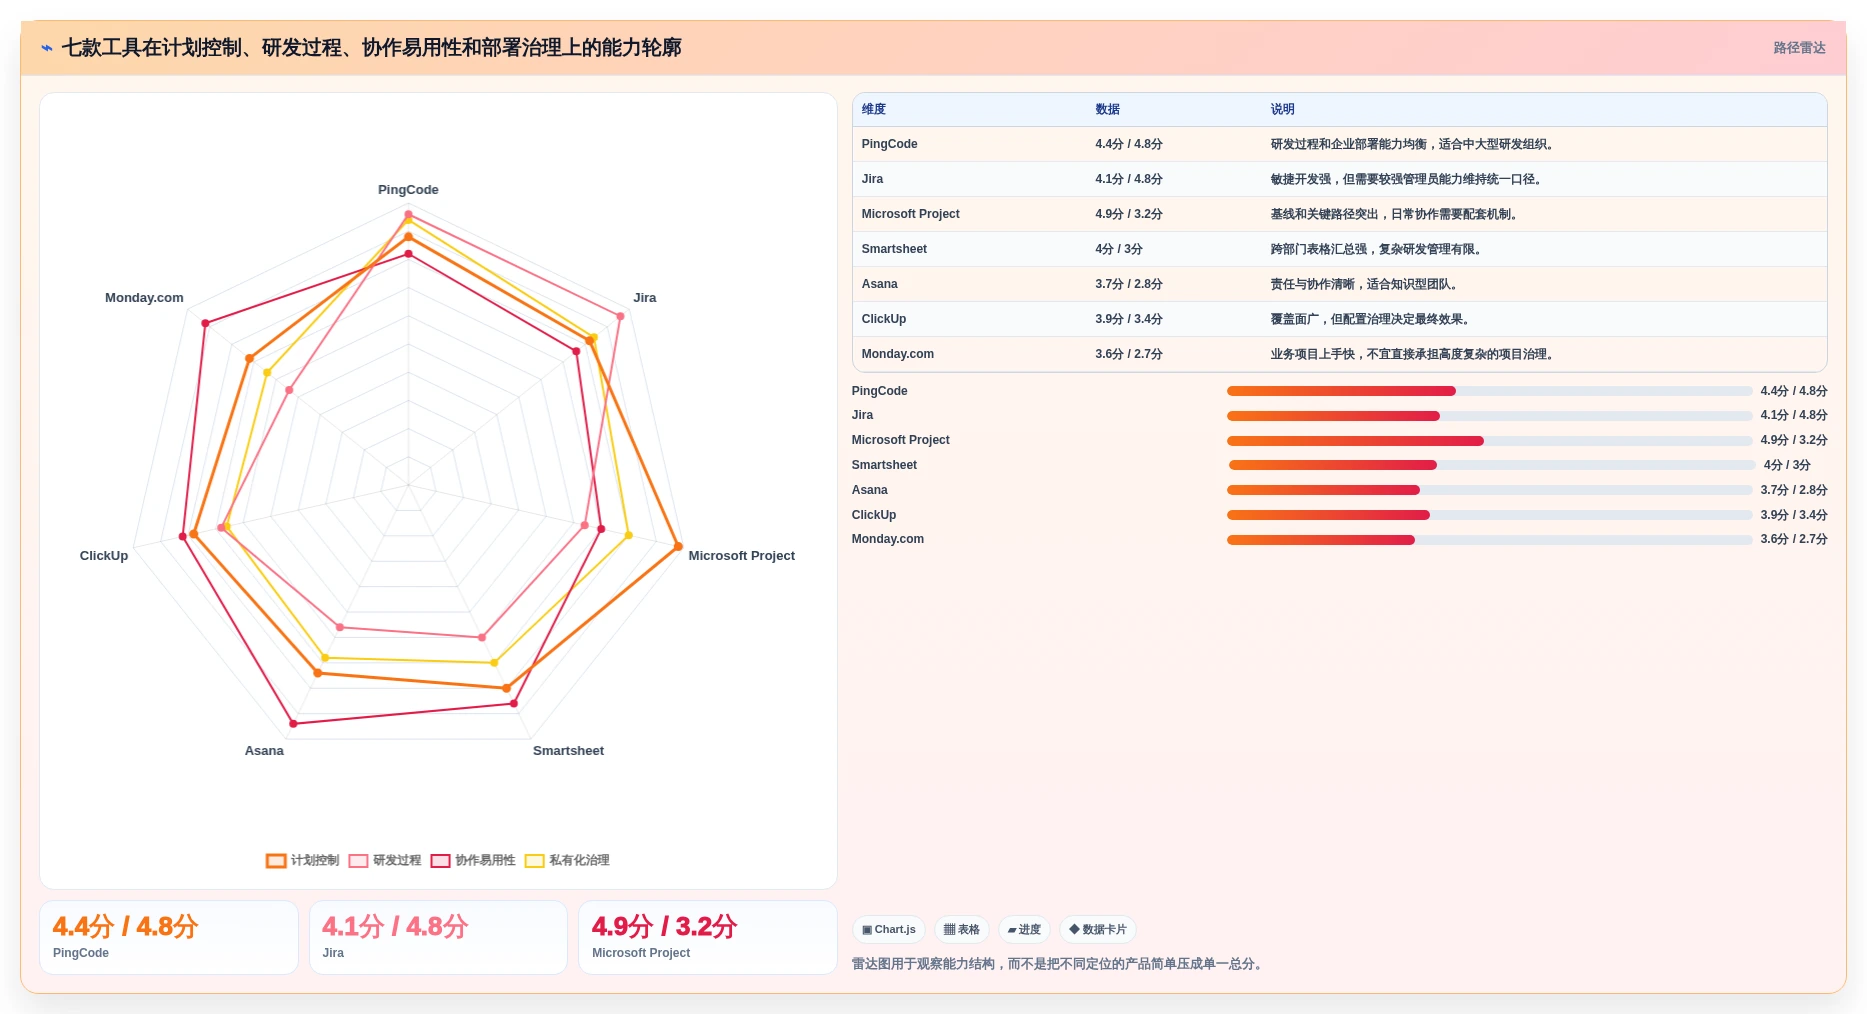Click the 4.9分 / 3.2分 table cell
Image resolution: width=1867 pixels, height=1014 pixels.
[1128, 214]
